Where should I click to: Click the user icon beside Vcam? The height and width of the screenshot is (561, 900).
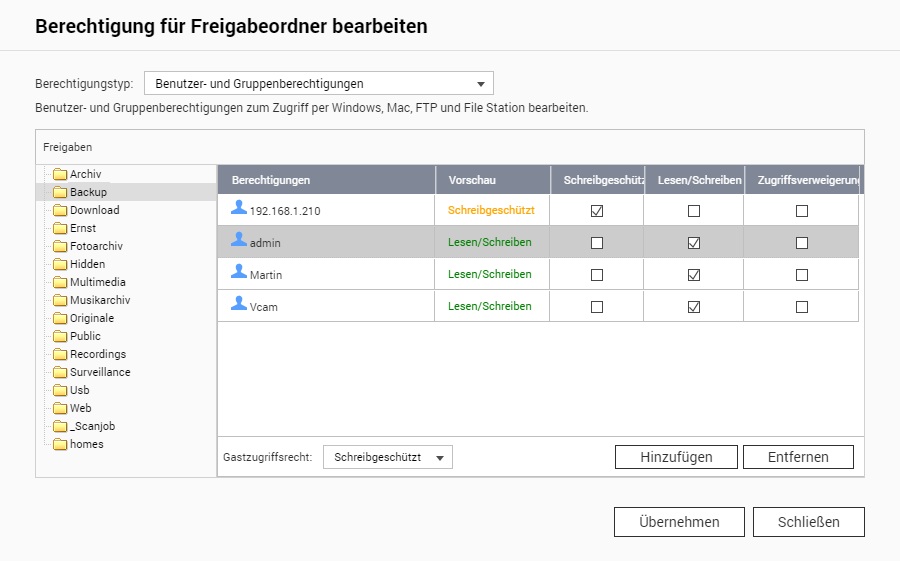click(x=239, y=304)
